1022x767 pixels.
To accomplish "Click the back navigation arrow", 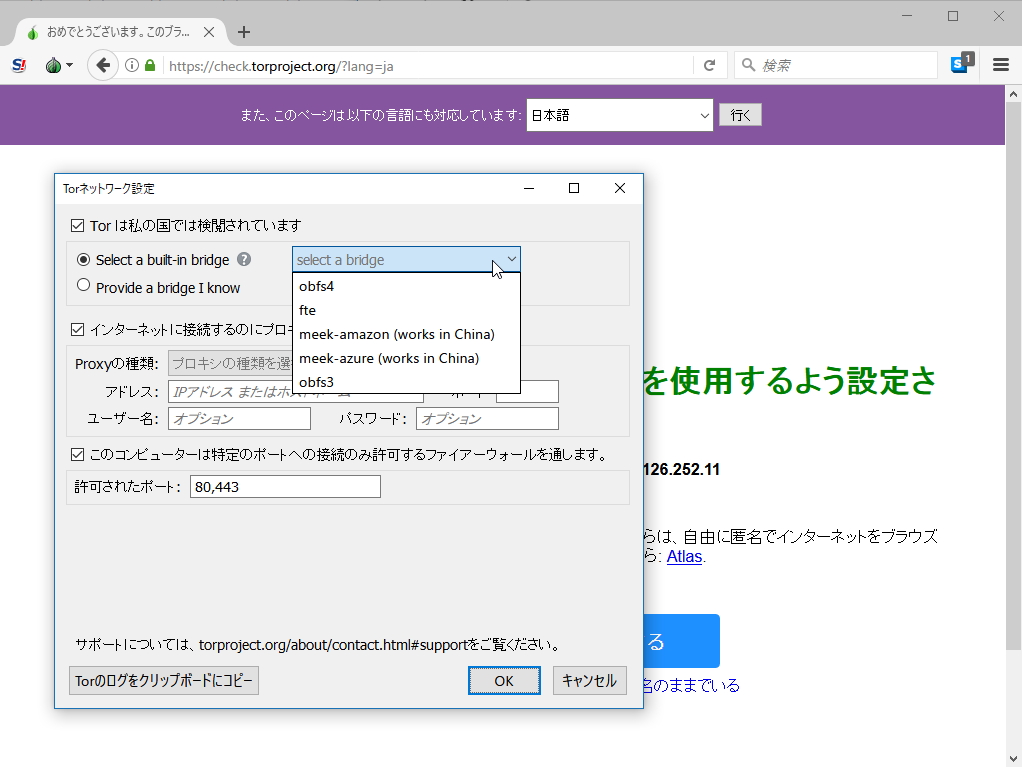I will coord(103,64).
